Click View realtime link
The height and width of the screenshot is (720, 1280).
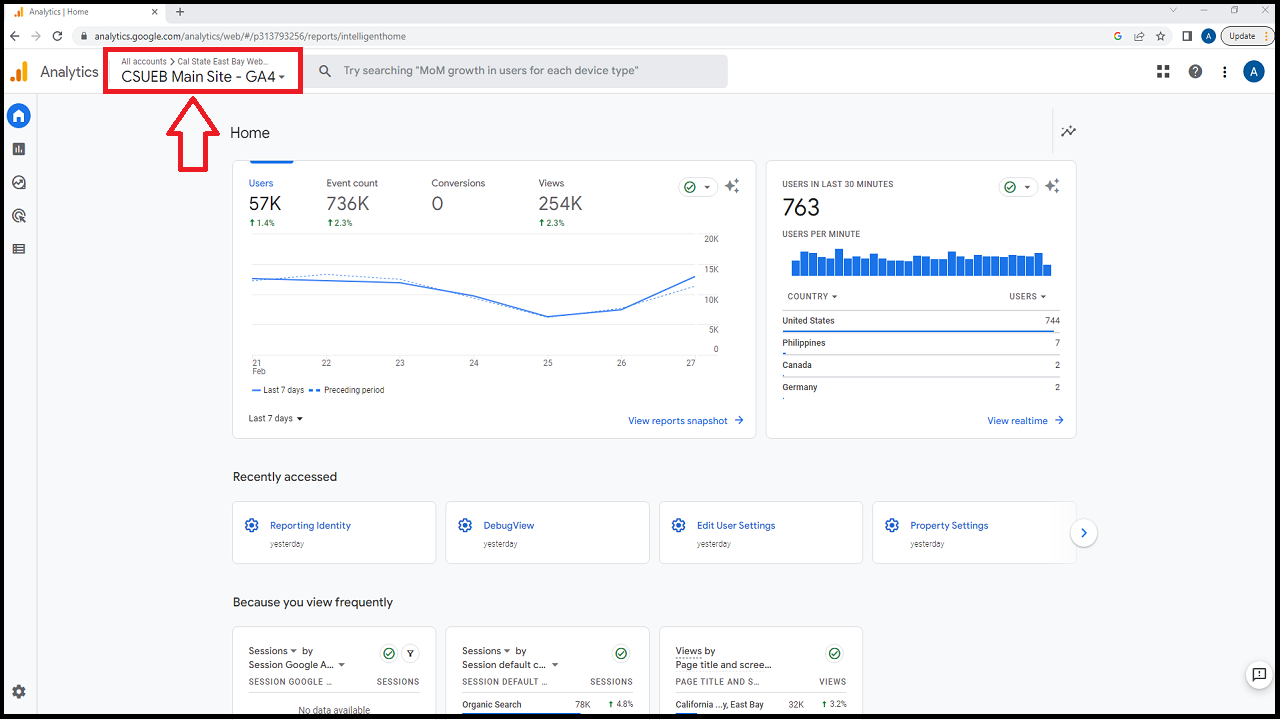click(1026, 421)
